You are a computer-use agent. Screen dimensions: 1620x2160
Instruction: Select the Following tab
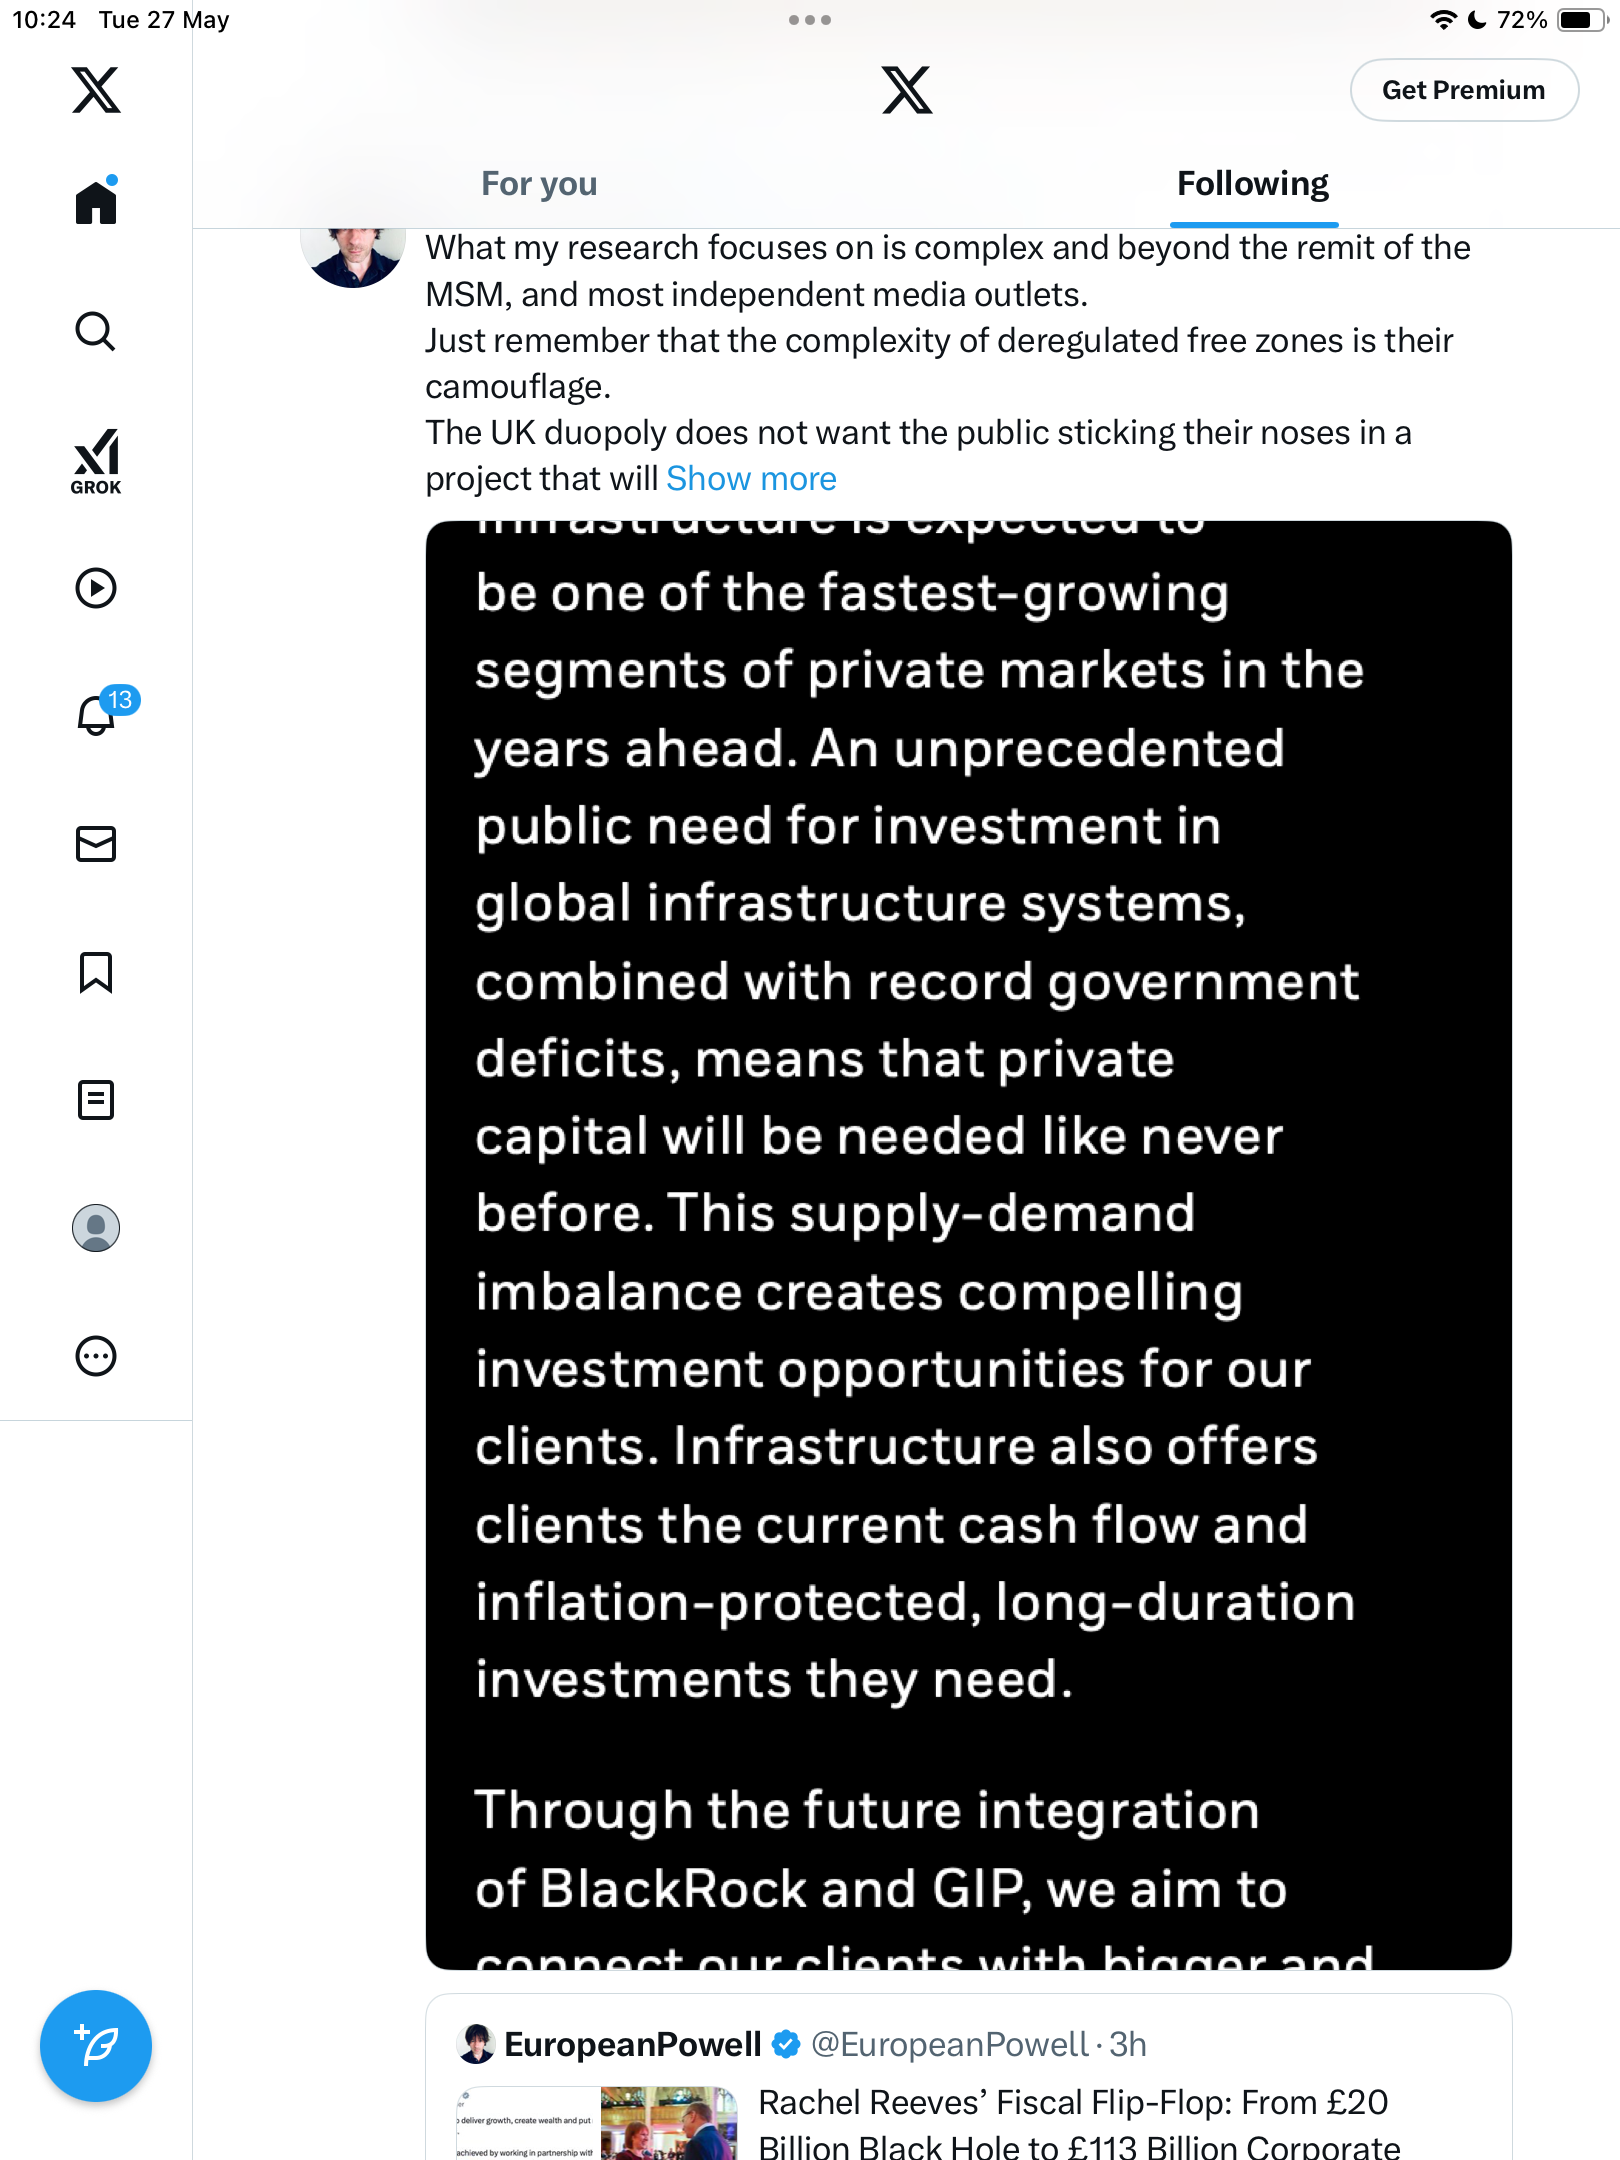1253,184
